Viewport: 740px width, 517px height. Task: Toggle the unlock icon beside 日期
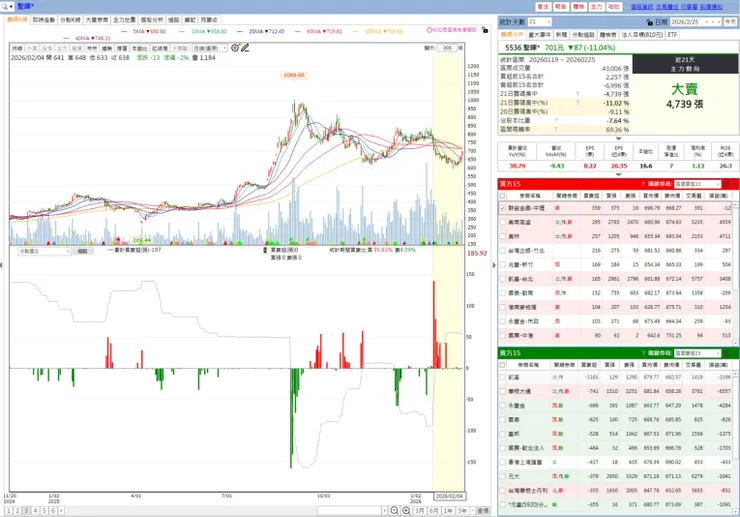(x=649, y=22)
